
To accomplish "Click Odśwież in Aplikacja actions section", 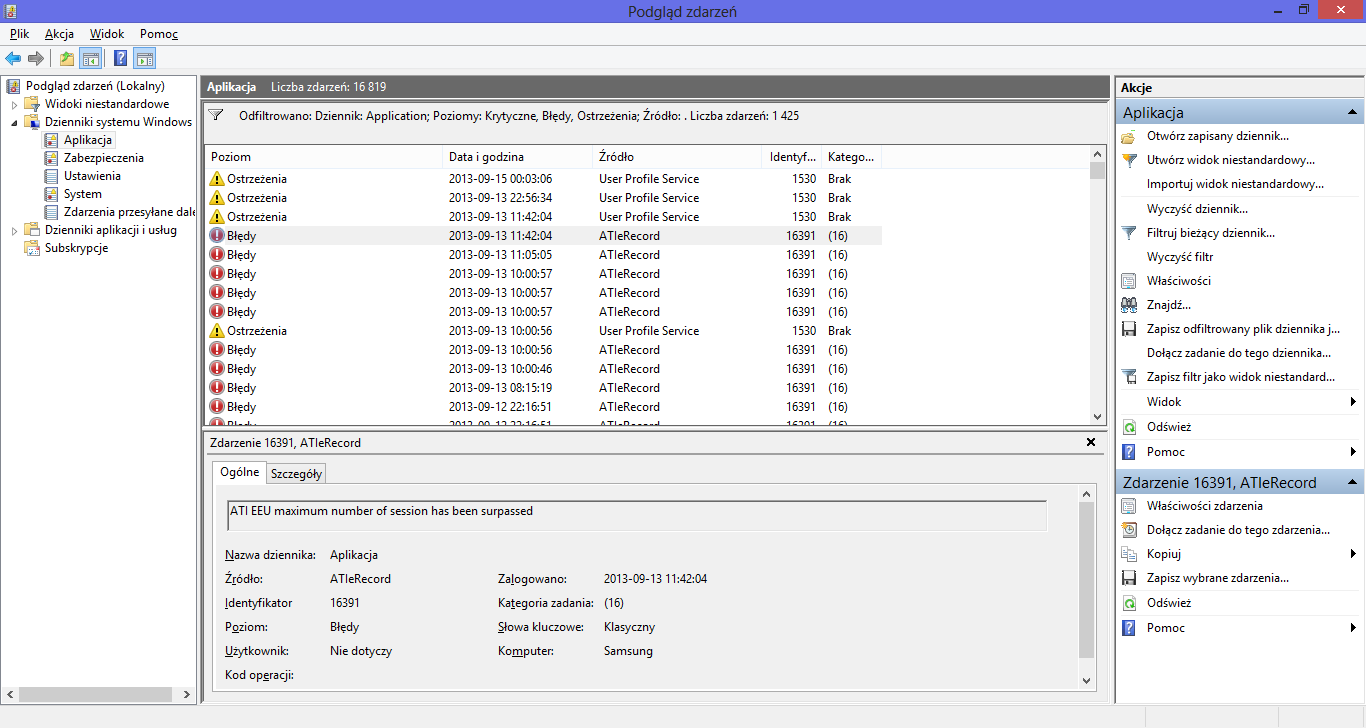I will pos(1168,427).
